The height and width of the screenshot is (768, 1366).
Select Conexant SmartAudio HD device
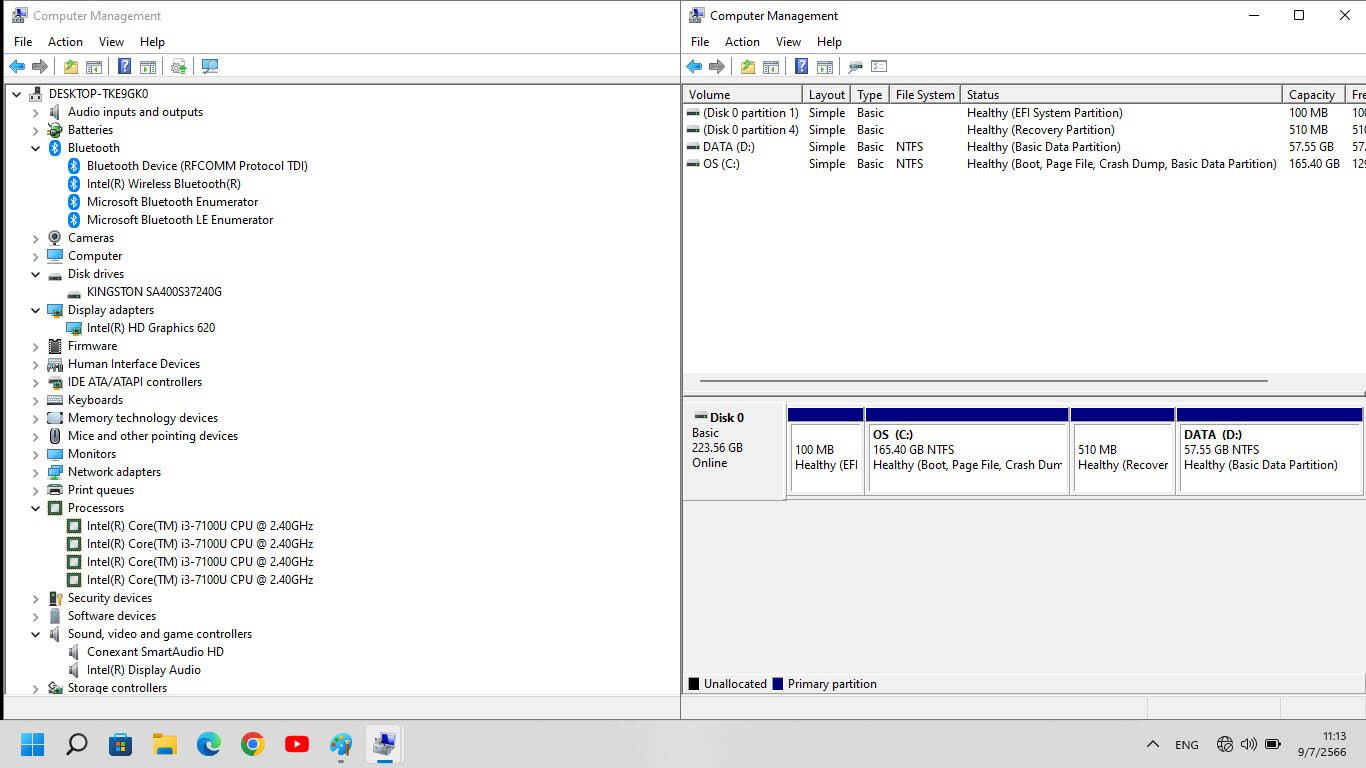click(x=155, y=652)
